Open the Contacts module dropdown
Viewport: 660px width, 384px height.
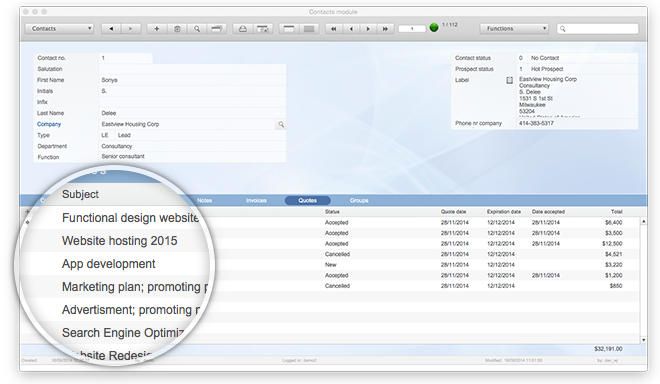click(59, 29)
